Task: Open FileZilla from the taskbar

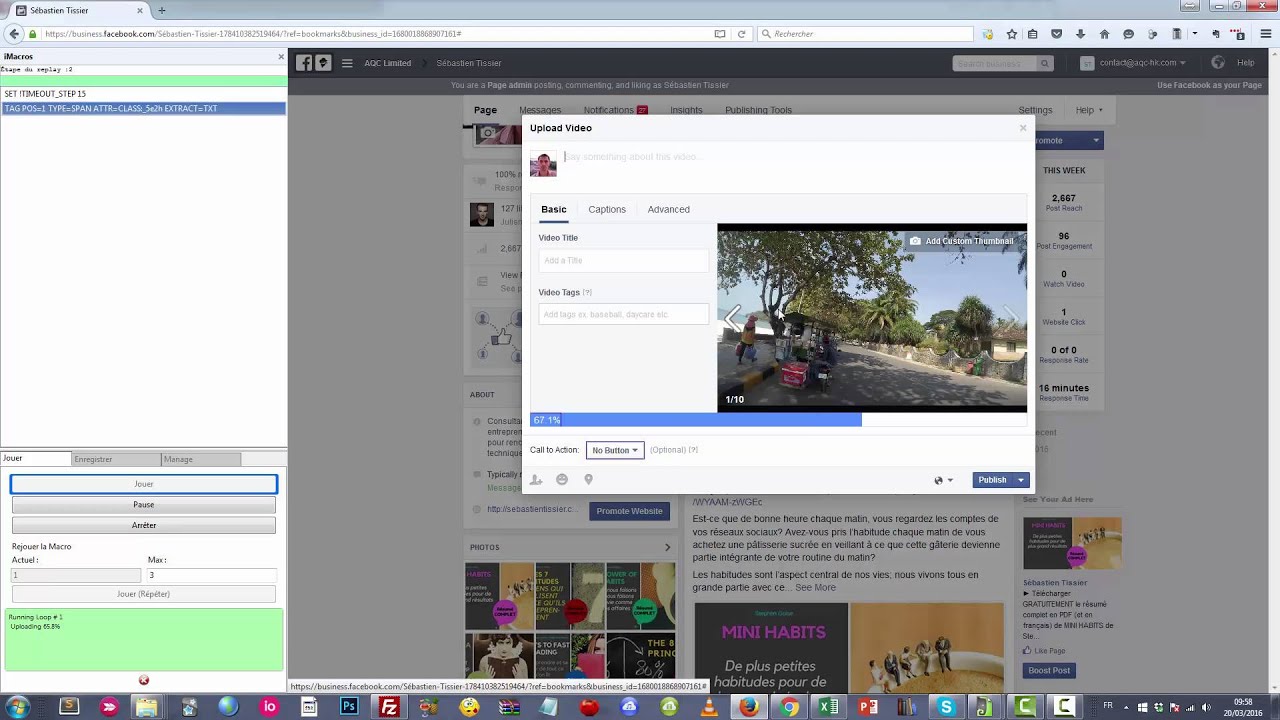Action: (x=389, y=707)
